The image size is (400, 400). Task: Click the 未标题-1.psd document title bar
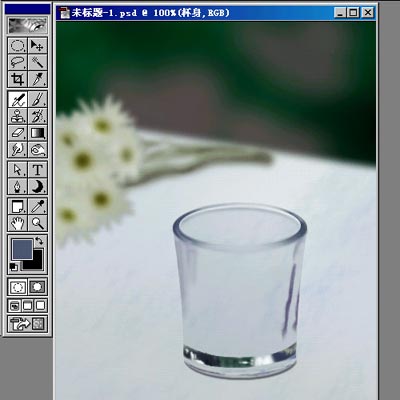click(x=216, y=13)
